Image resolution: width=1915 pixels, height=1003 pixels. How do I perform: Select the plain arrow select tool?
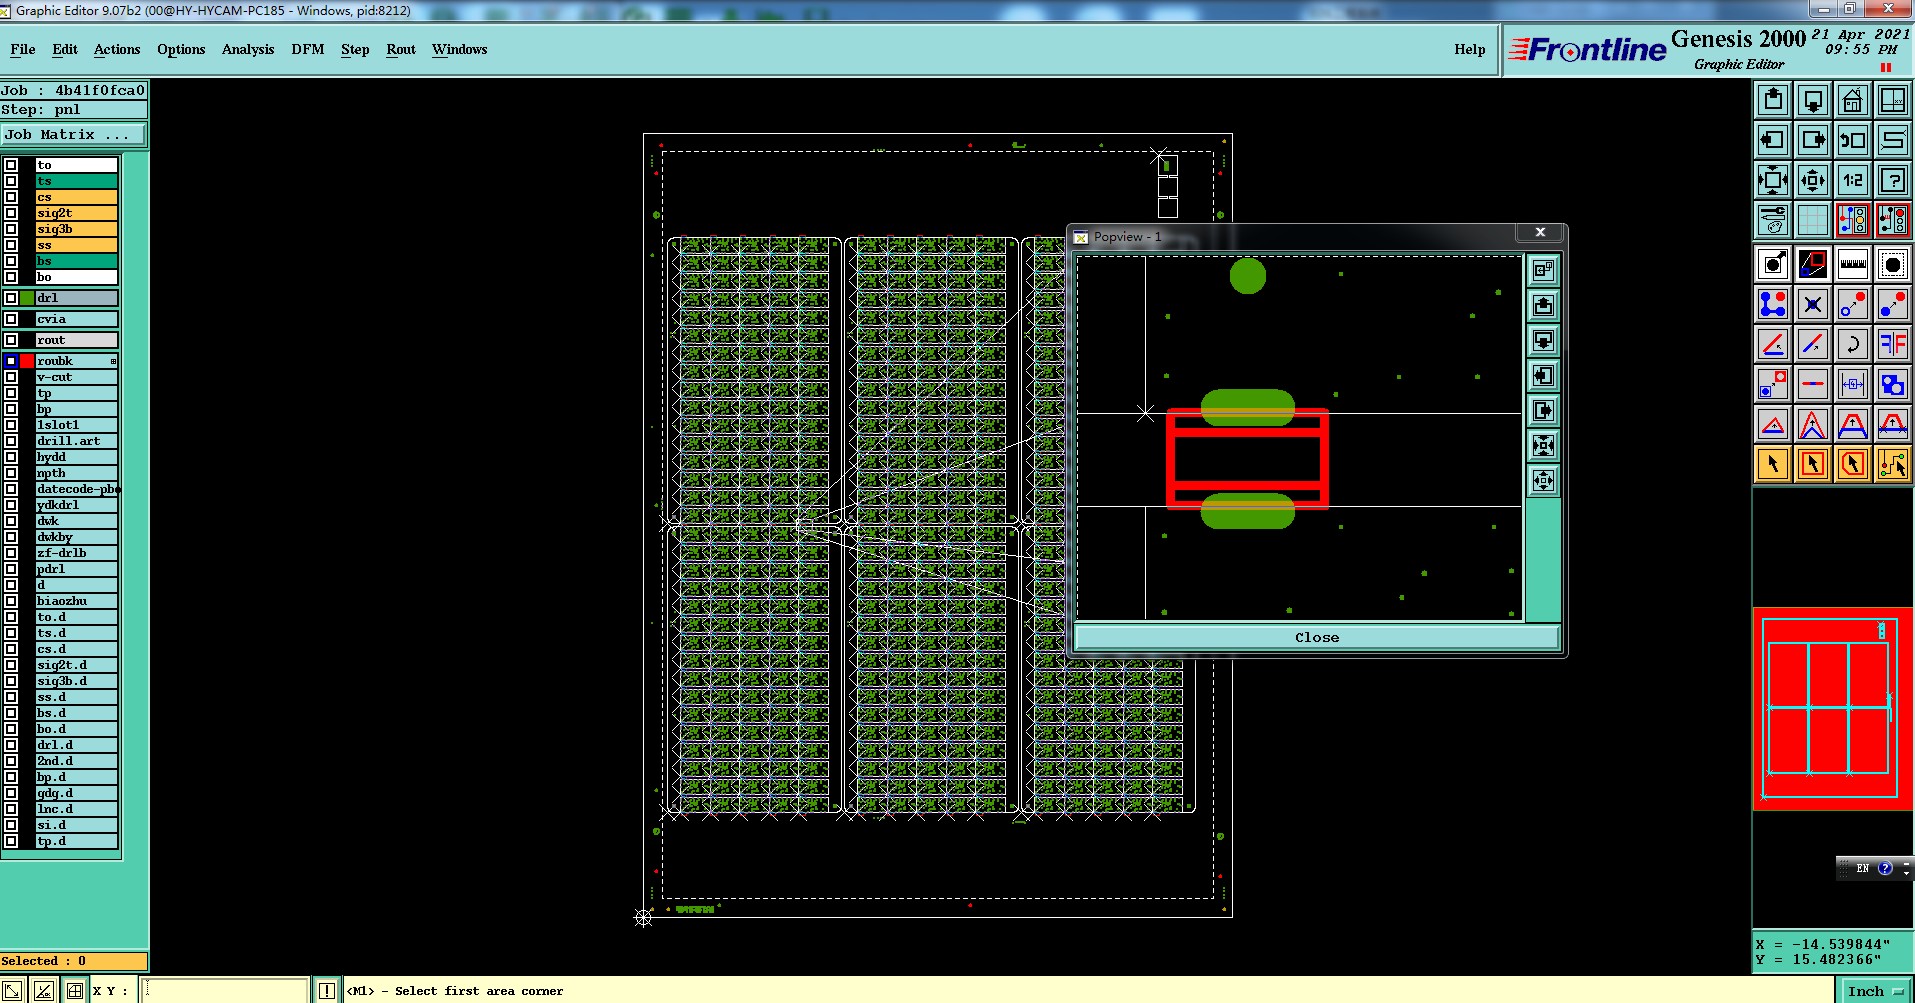(x=1773, y=464)
